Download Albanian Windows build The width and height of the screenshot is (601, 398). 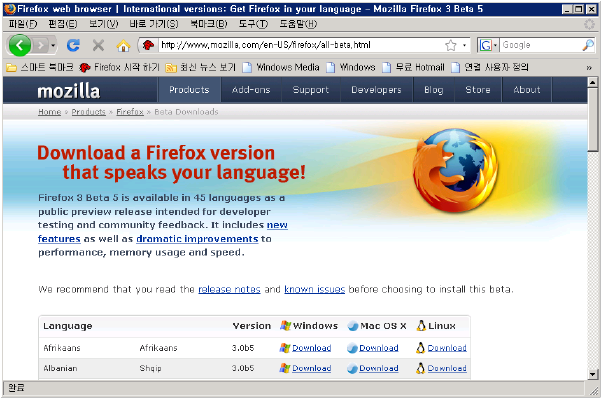tap(312, 368)
